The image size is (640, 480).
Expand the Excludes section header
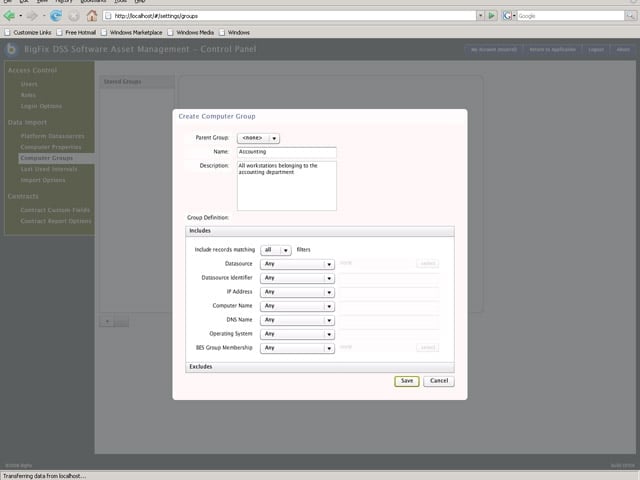(x=320, y=367)
